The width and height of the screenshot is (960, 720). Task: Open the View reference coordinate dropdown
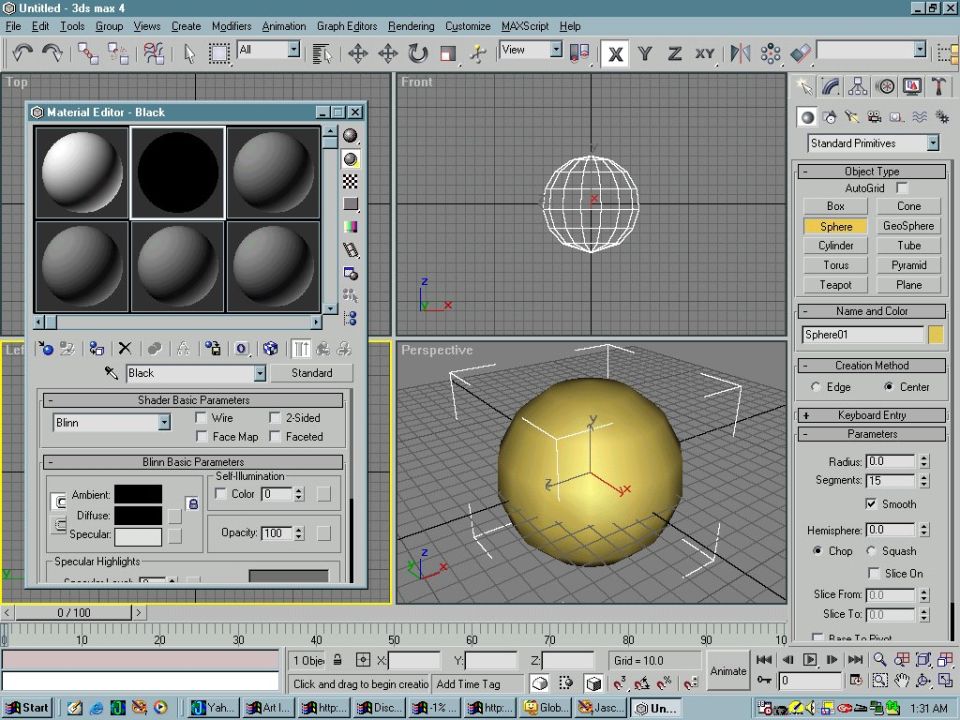click(555, 49)
